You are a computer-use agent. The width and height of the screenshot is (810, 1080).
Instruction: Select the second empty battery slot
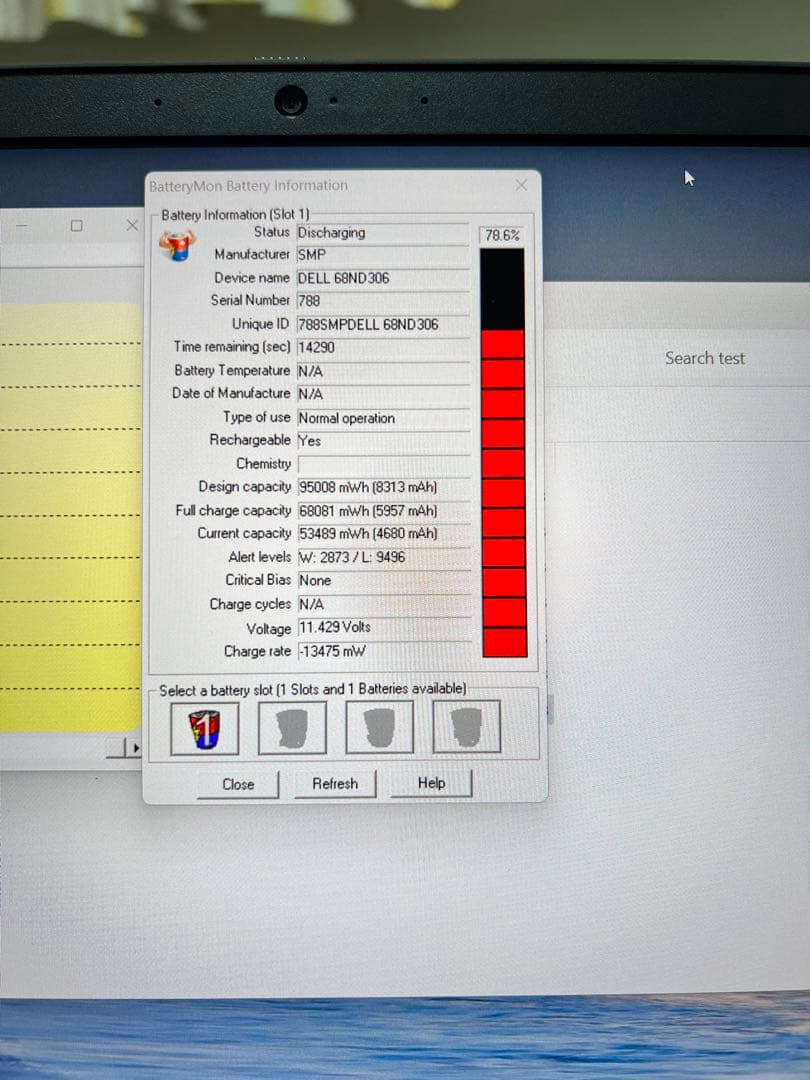[x=292, y=727]
